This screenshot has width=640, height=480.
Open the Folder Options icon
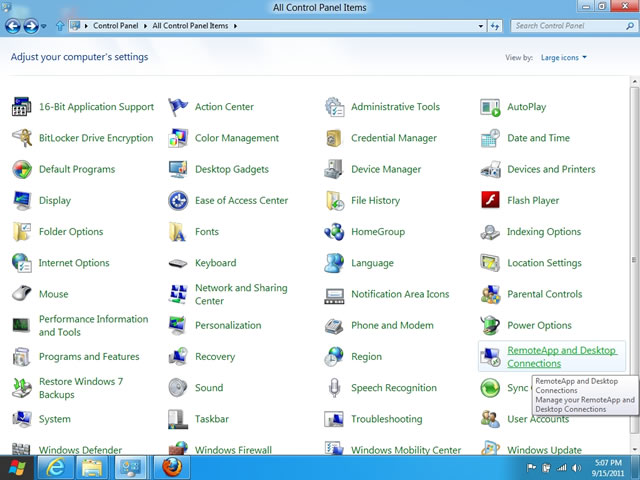[x=22, y=232]
